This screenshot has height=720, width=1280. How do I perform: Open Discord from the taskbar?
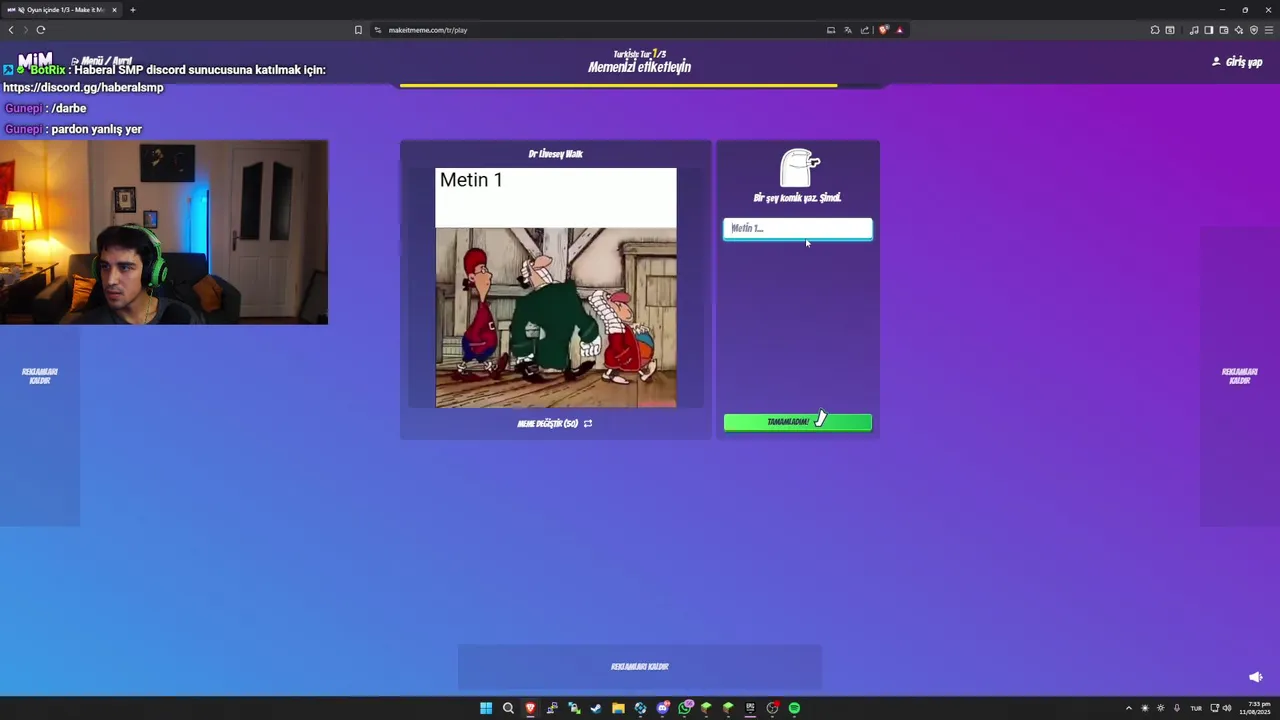click(x=662, y=708)
